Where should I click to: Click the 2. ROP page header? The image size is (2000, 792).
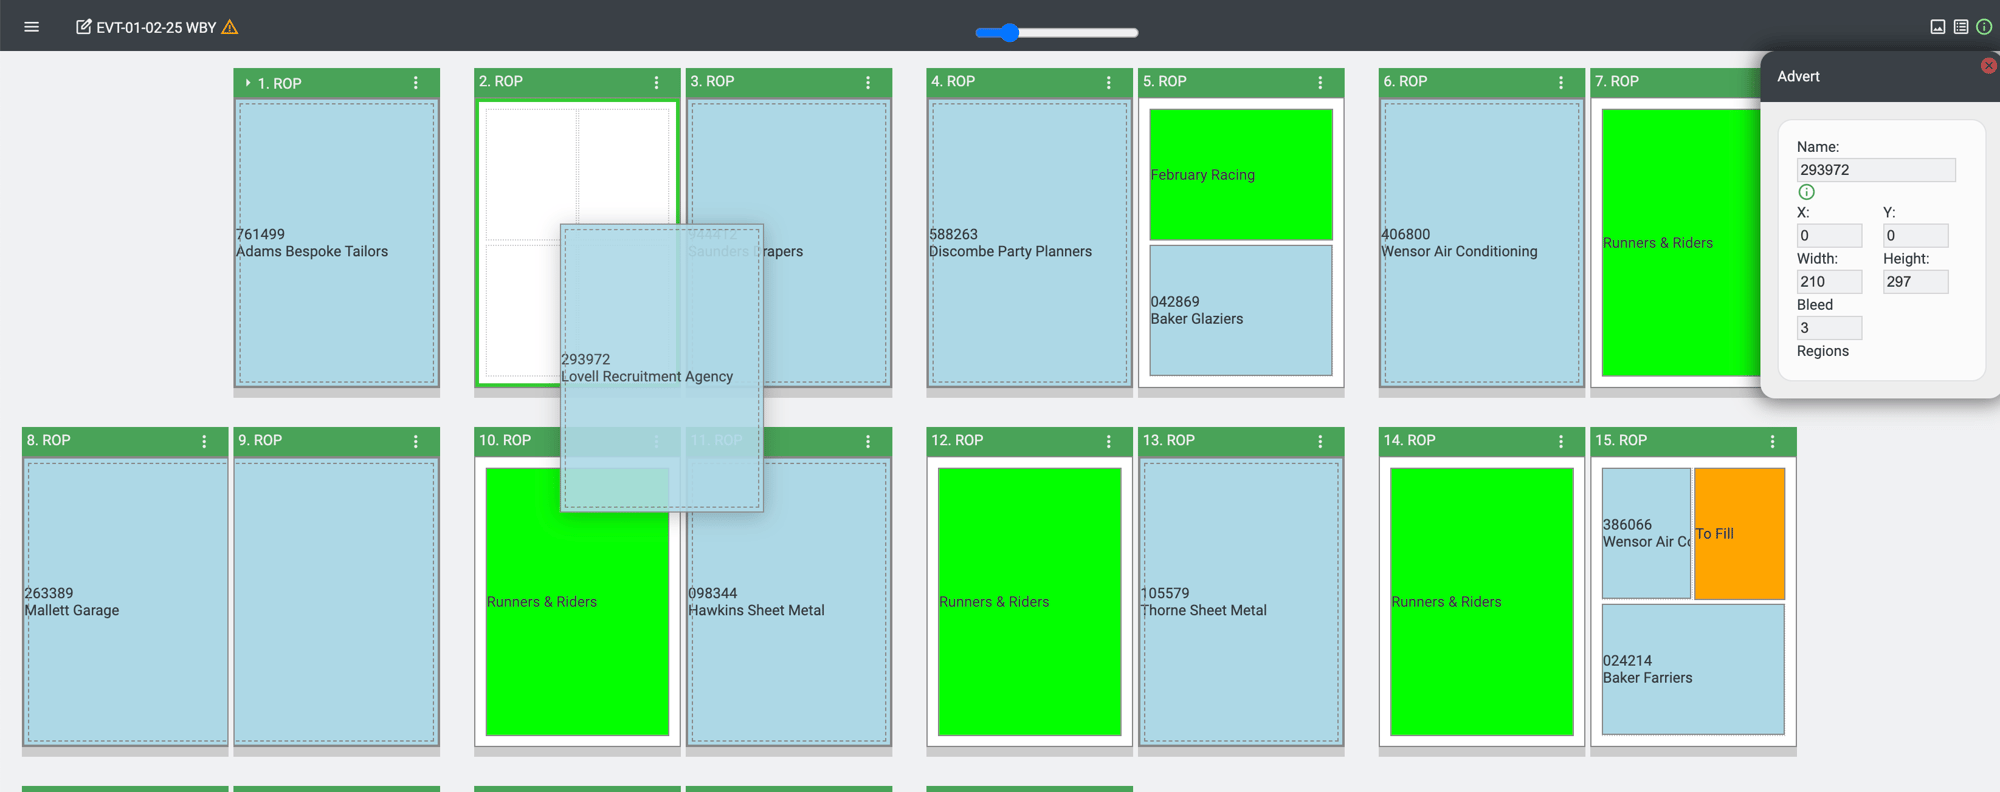click(x=577, y=82)
